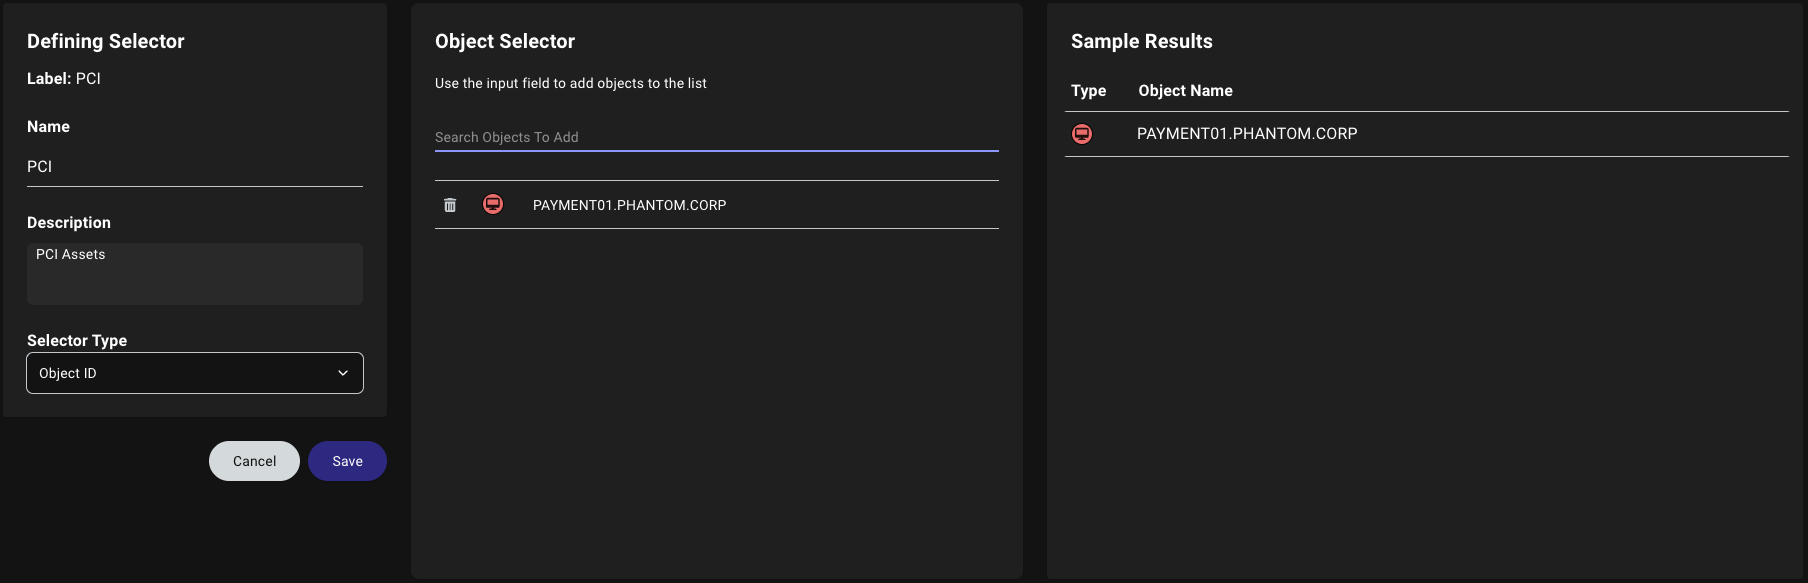Expand the Selector Type combo box
1808x583 pixels.
pos(194,372)
